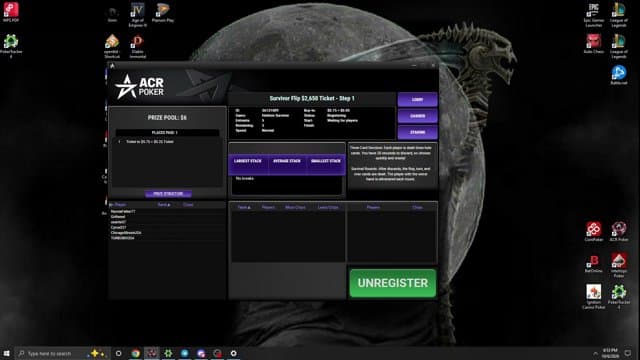
Task: Open Google Chrome from the taskbar
Action: [136, 353]
